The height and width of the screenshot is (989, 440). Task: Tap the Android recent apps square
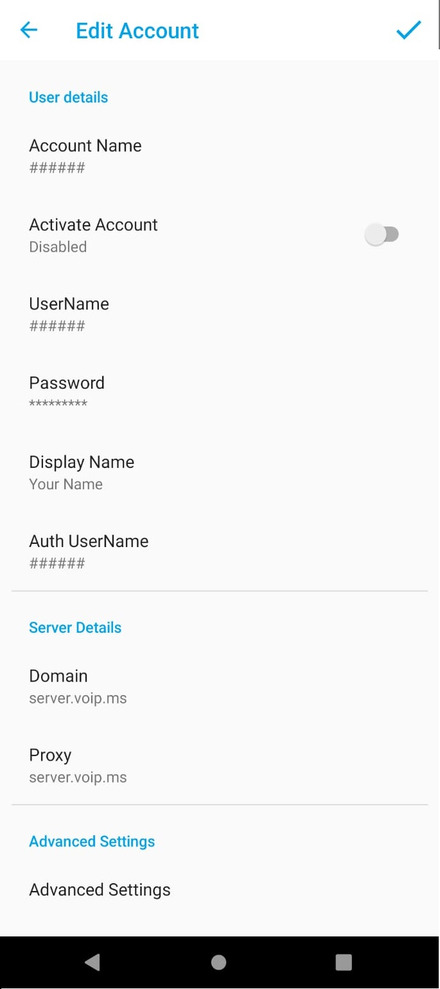(x=344, y=962)
